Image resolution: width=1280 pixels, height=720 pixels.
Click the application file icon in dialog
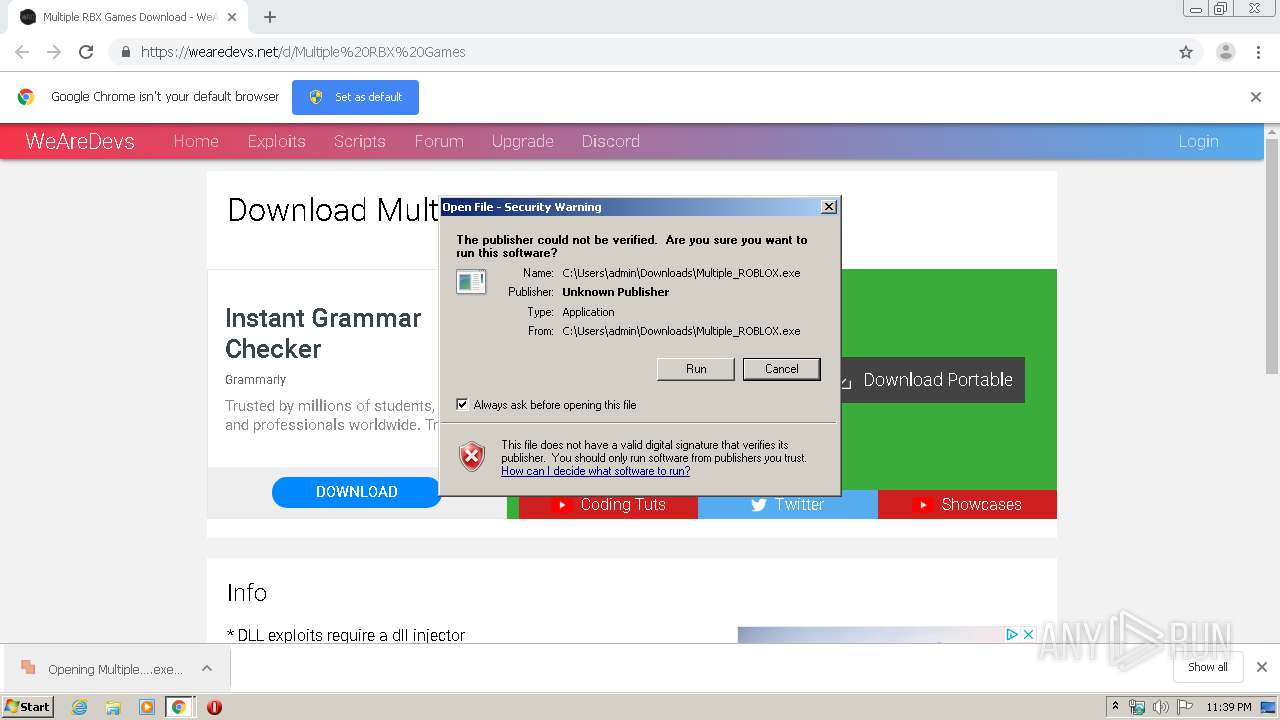pos(471,282)
